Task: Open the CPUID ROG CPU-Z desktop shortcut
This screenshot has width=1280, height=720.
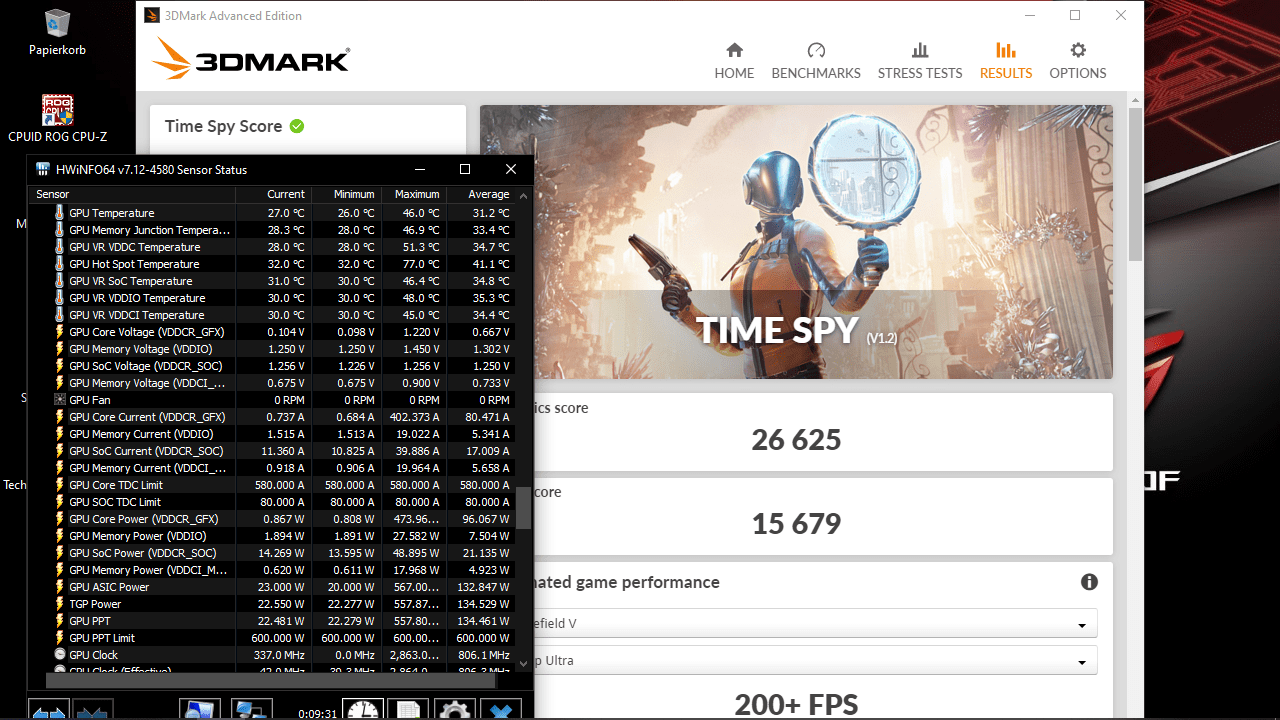Action: point(57,118)
